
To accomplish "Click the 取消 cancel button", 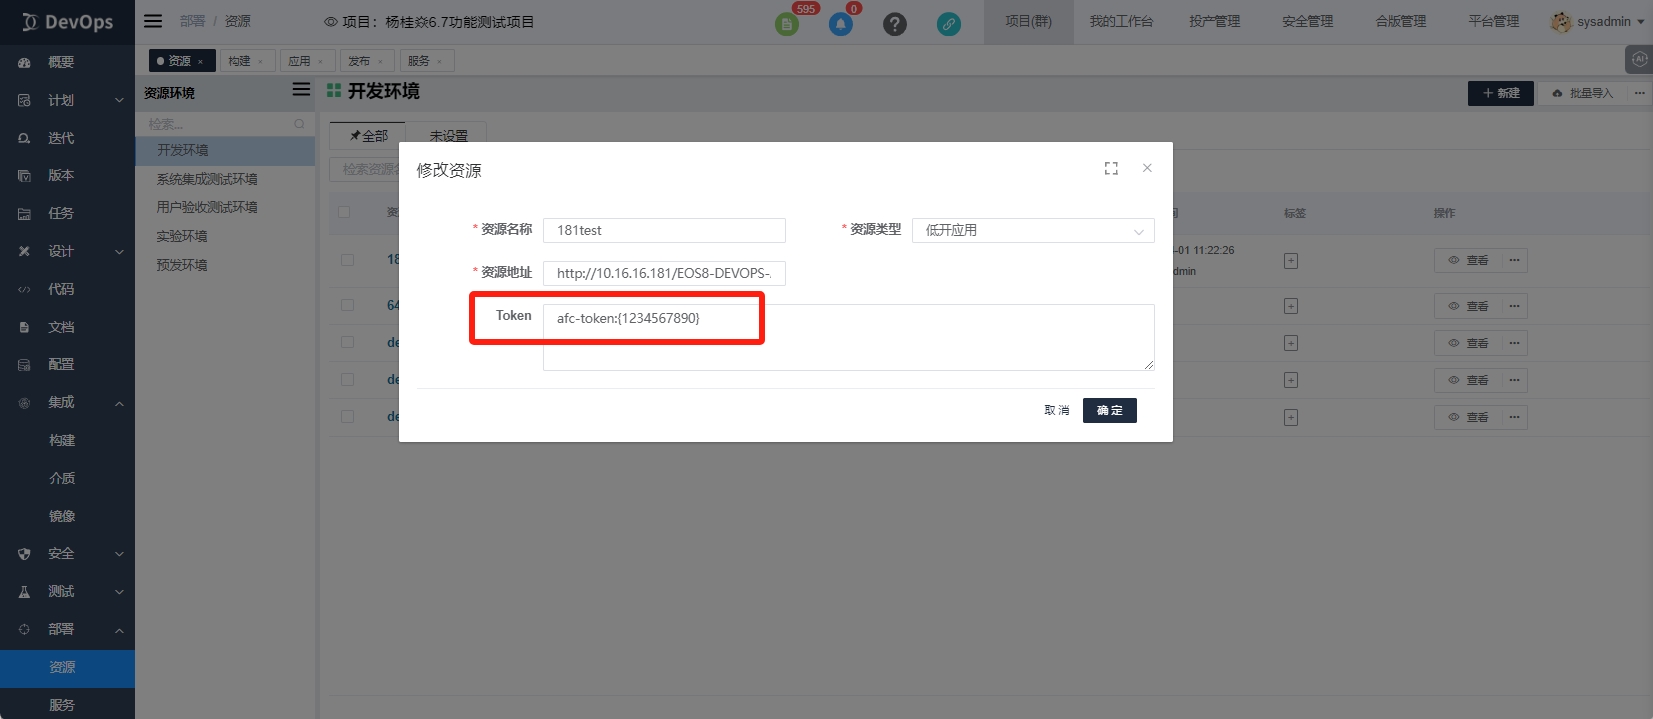I will tap(1056, 411).
